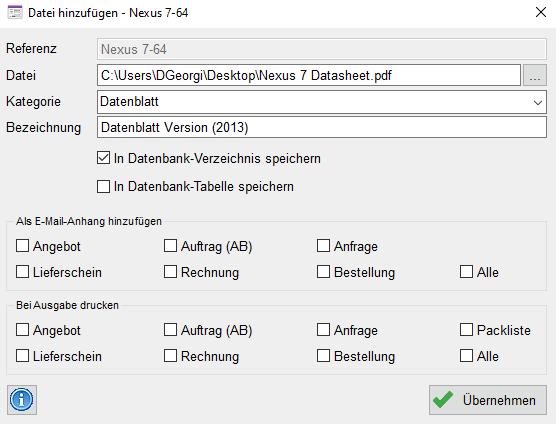Check Auftrag (AB) under E-Mail-Anhang

170,246
